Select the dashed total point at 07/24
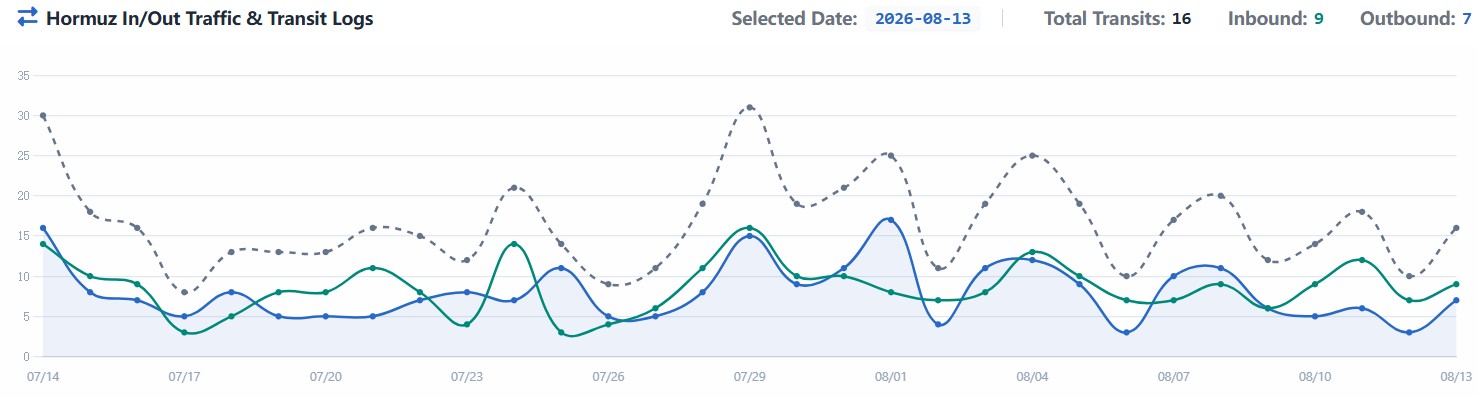The width and height of the screenshot is (1478, 397). 514,187
